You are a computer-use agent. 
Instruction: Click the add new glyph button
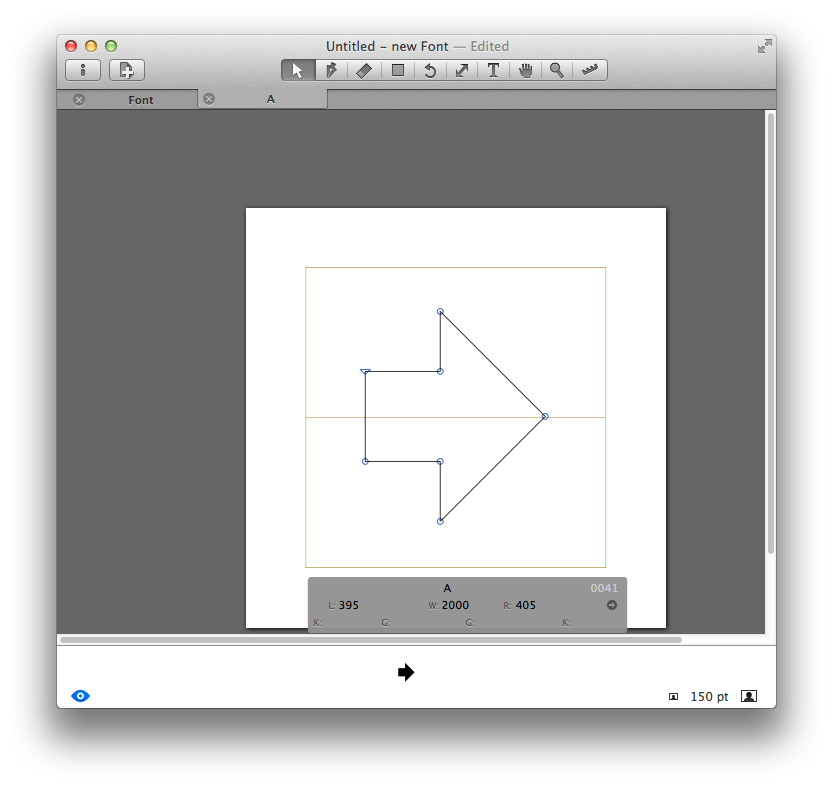pyautogui.click(x=126, y=70)
